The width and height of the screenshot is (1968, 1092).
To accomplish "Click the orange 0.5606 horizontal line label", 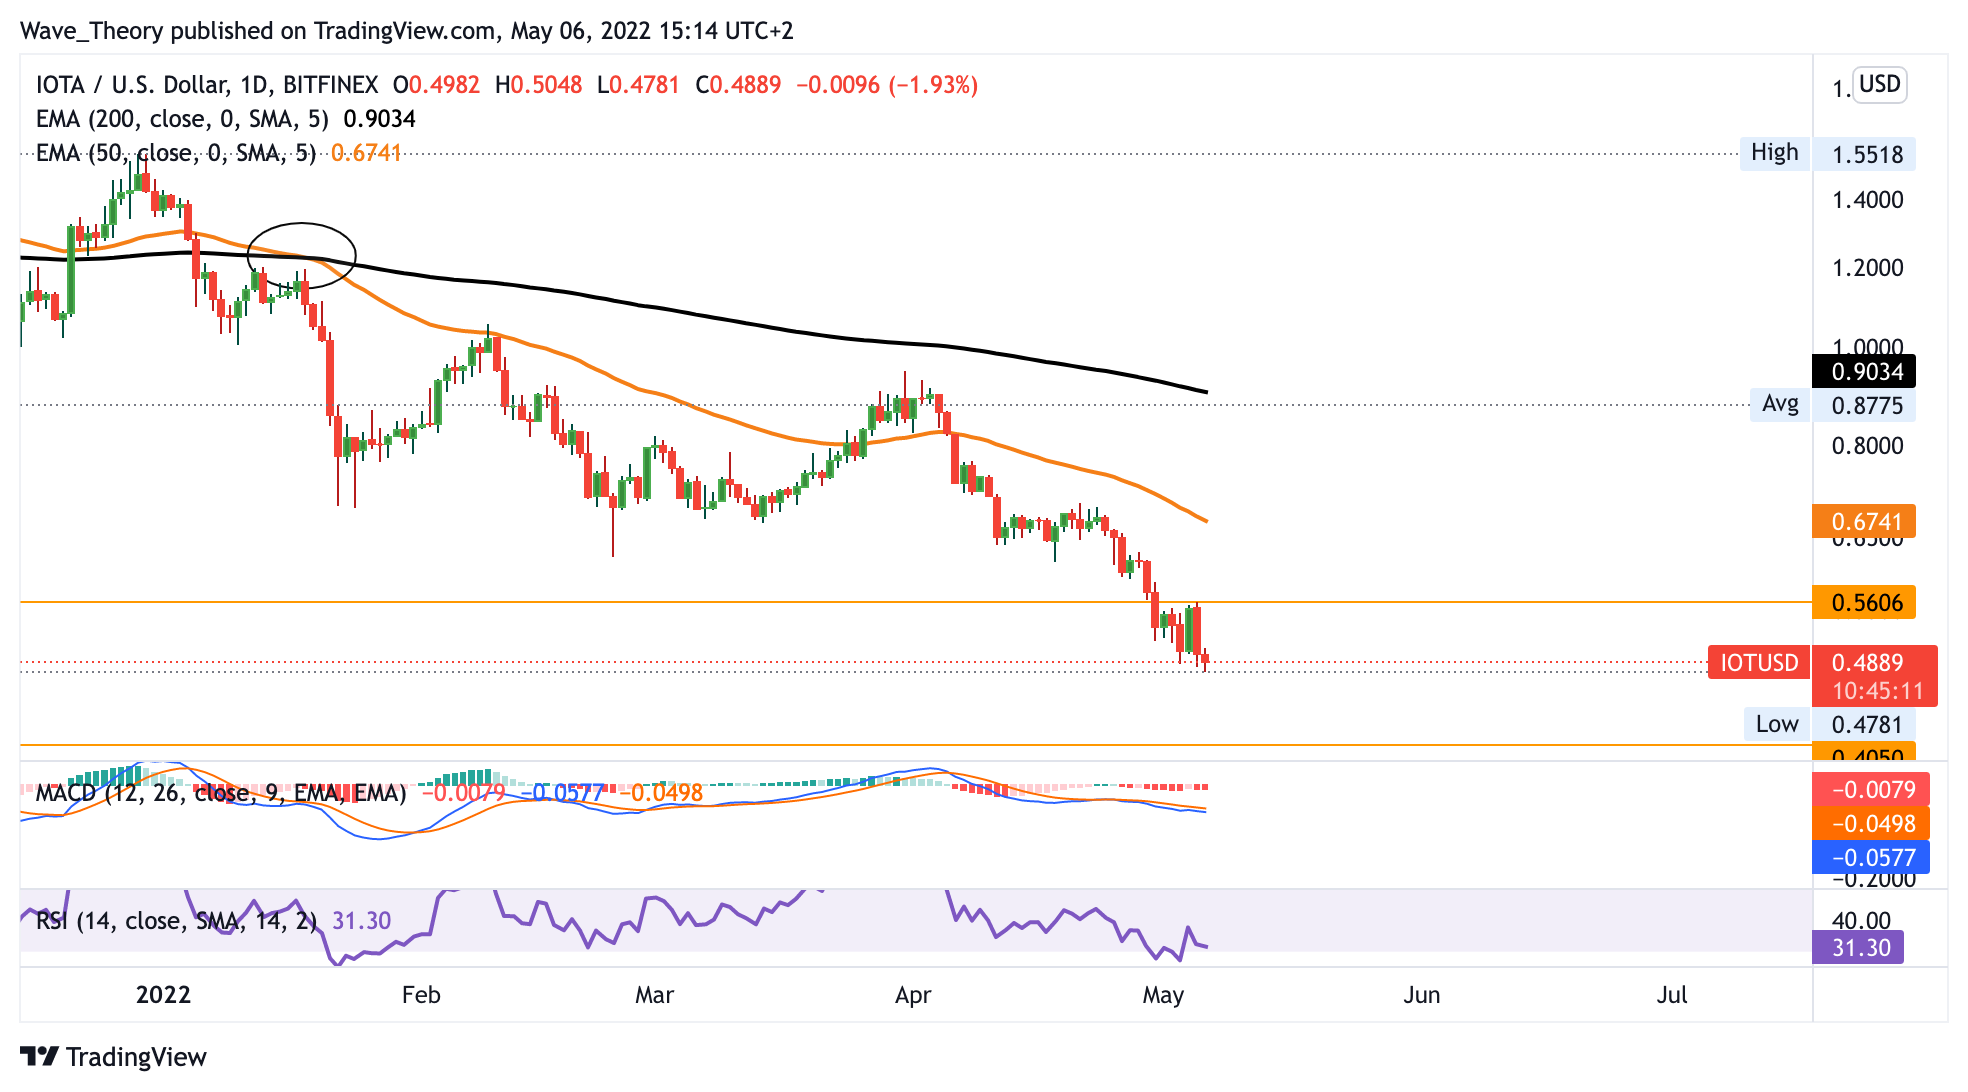I will coord(1864,603).
